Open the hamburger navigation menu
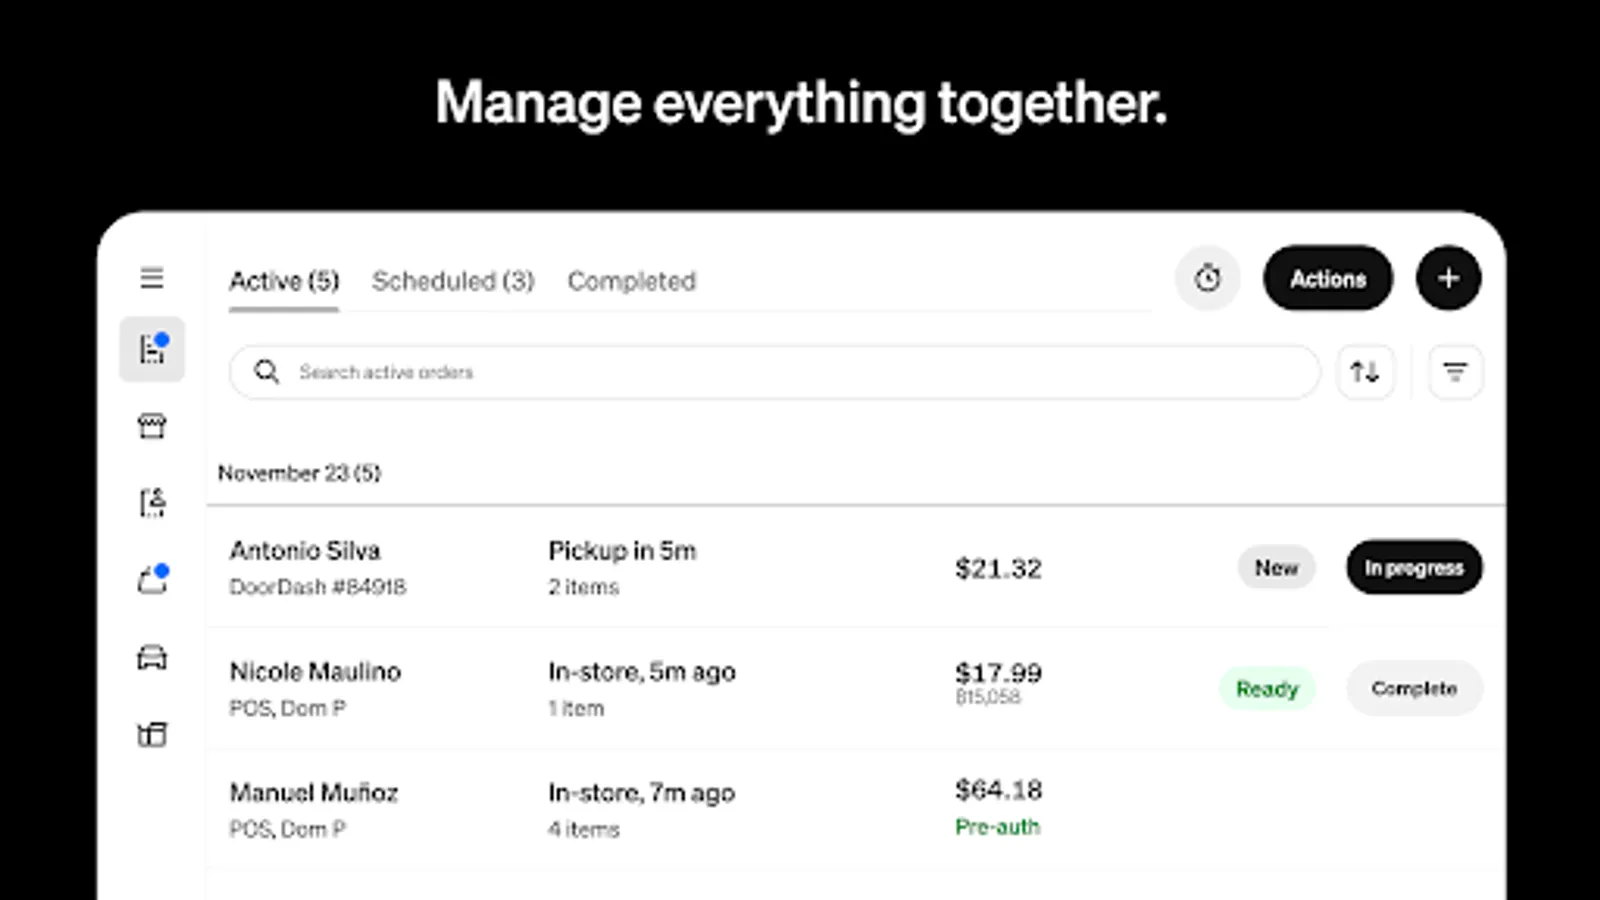The height and width of the screenshot is (900, 1600). coord(152,278)
